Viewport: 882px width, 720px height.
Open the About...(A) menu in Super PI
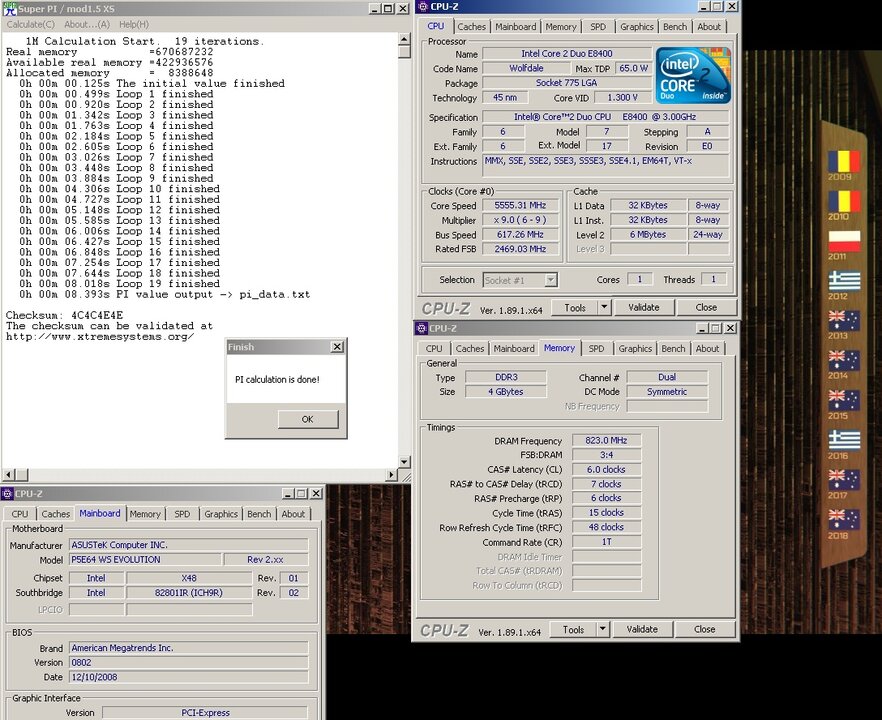click(x=87, y=24)
